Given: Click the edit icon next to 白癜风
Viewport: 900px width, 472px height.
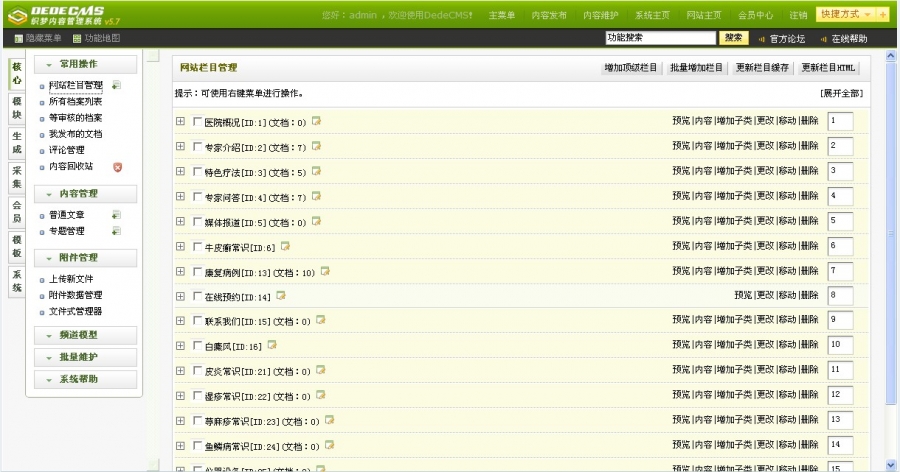Looking at the screenshot, I should point(272,345).
